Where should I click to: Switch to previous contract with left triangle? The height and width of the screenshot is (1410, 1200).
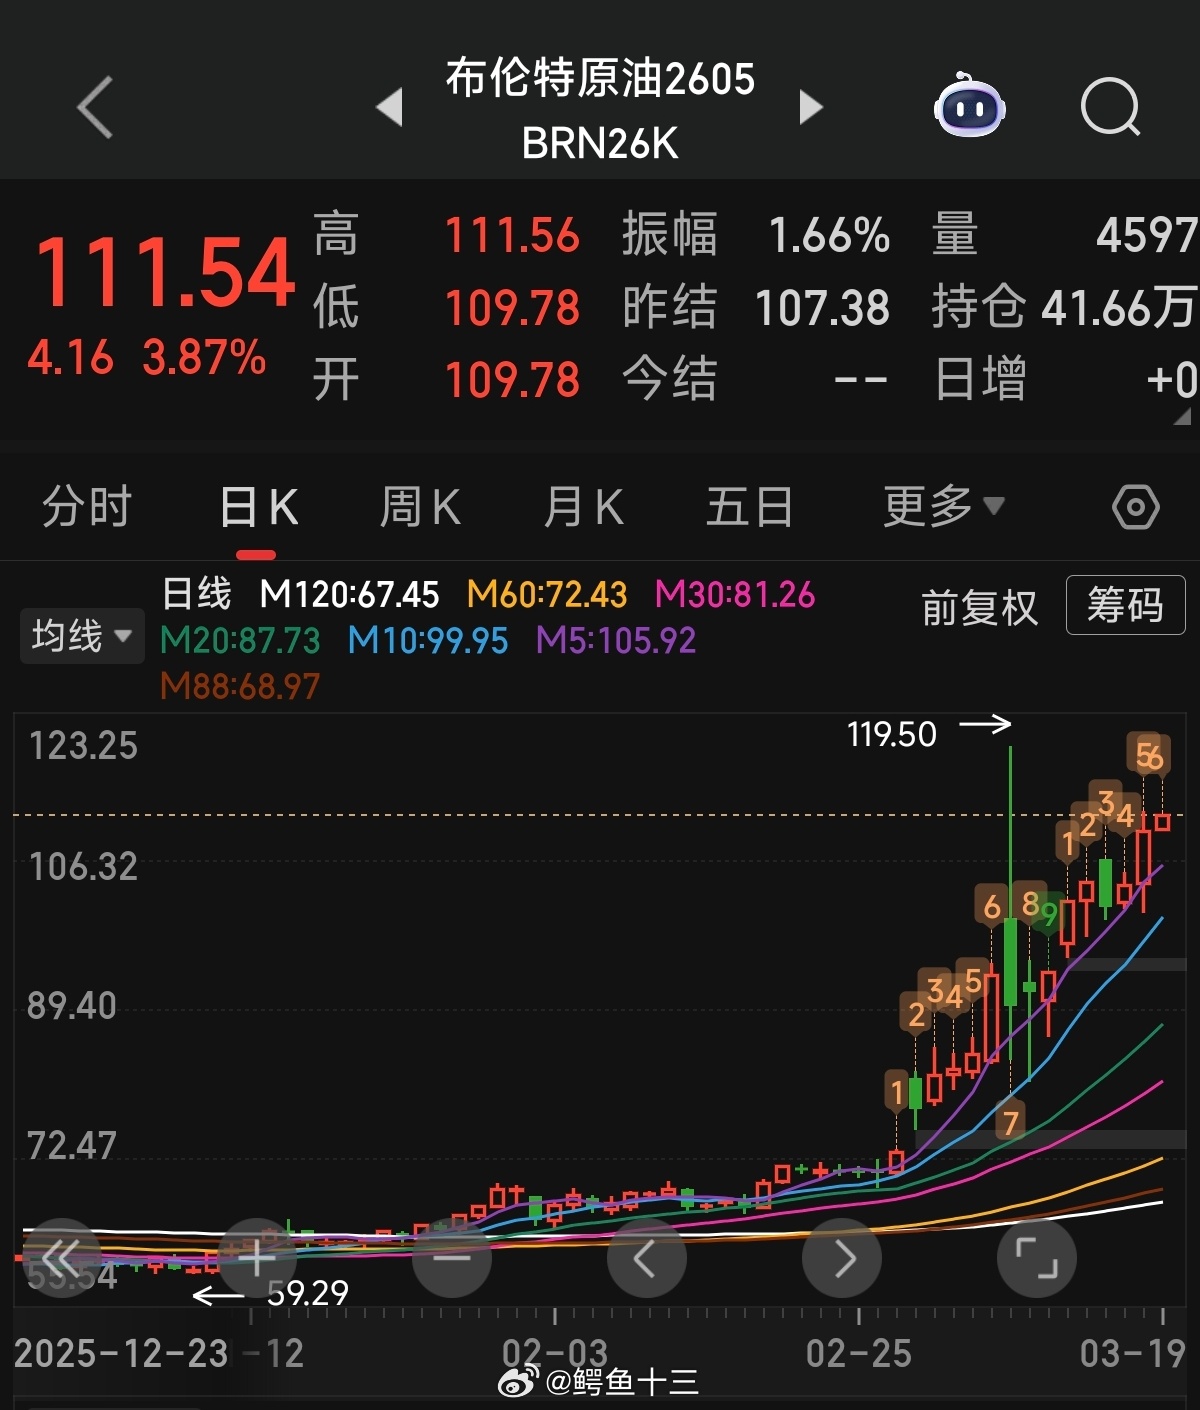[390, 107]
